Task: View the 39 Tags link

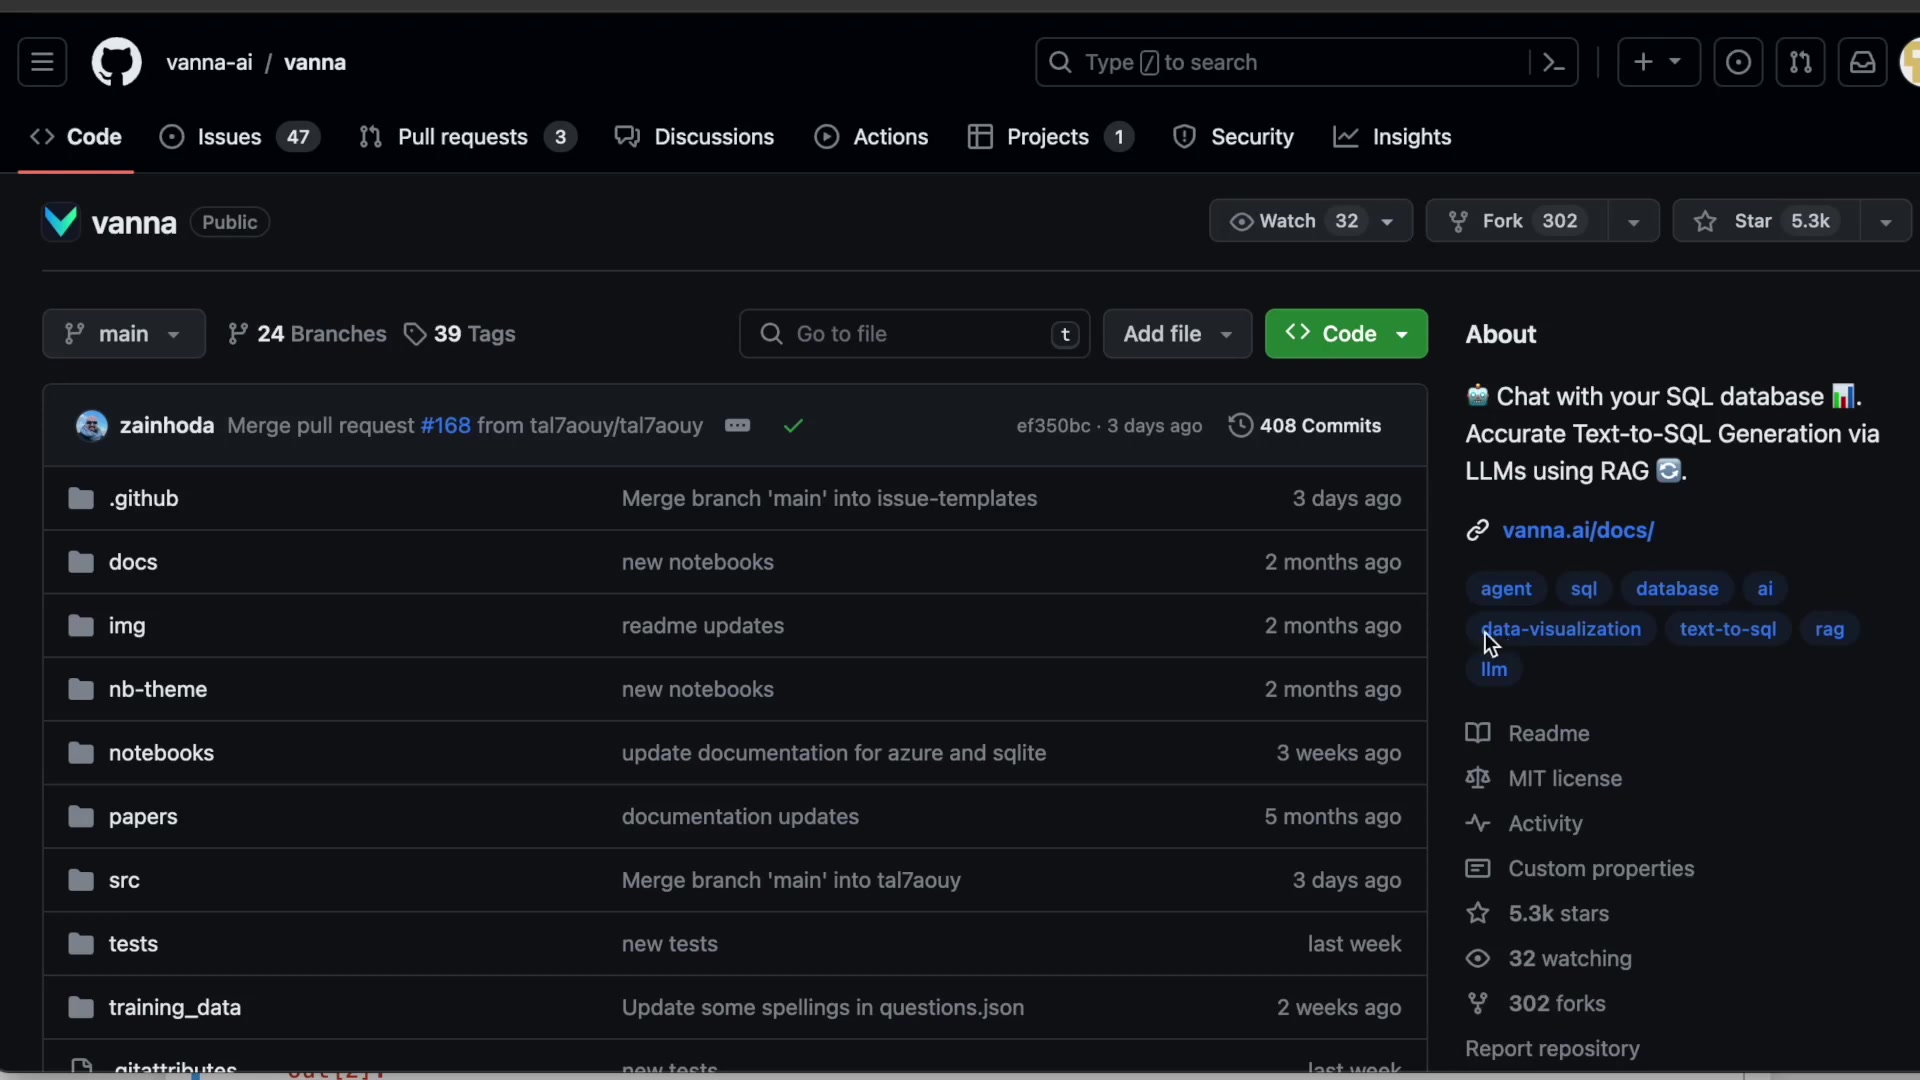Action: click(460, 334)
